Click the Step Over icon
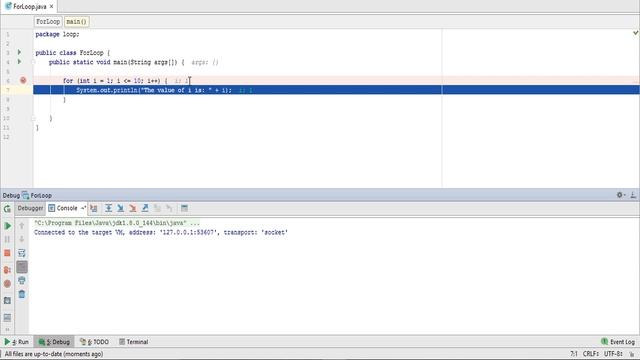This screenshot has width=640, height=360. (x=108, y=209)
